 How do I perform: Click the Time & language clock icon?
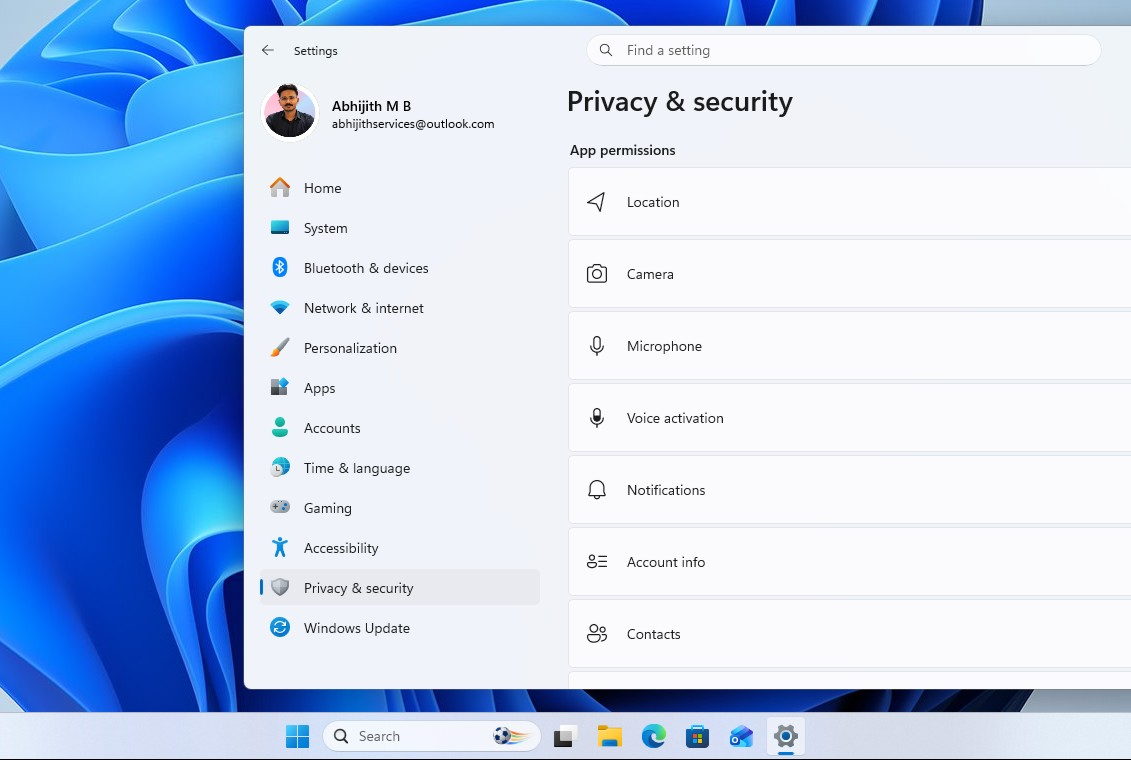pyautogui.click(x=280, y=467)
